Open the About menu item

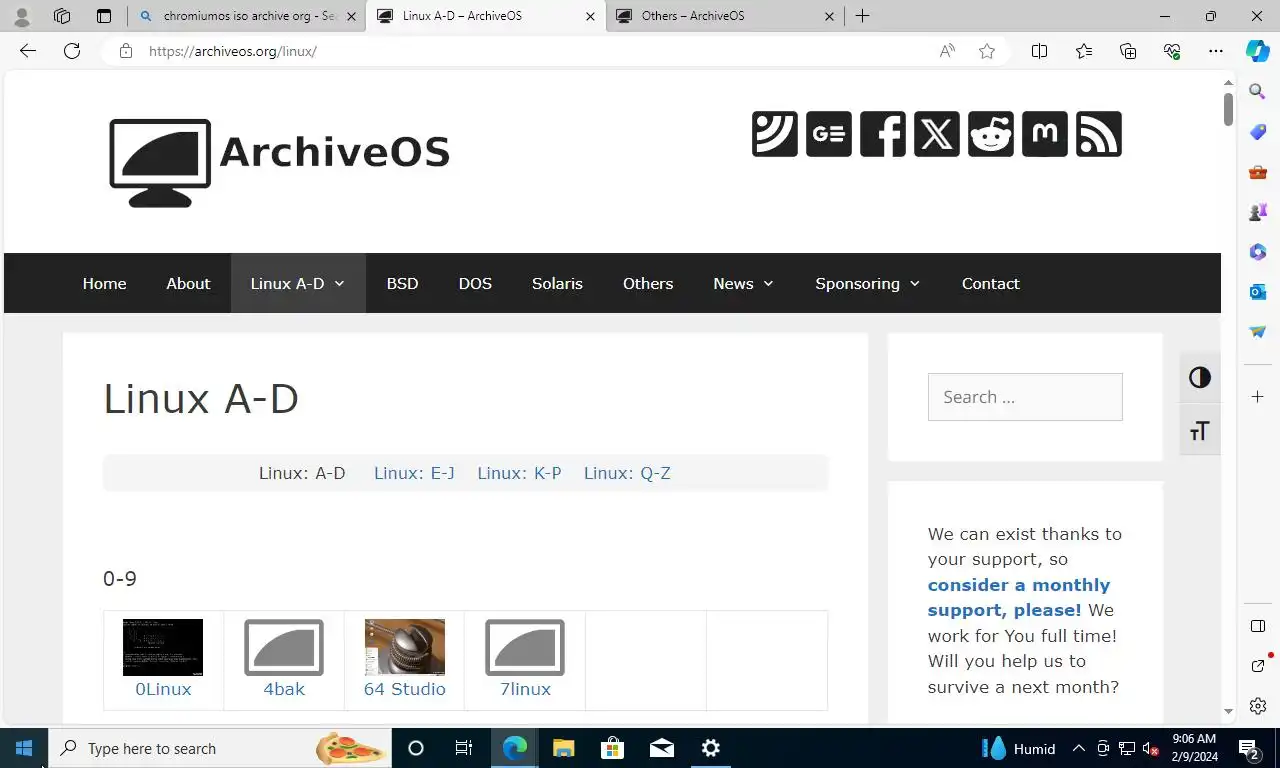[x=188, y=283]
